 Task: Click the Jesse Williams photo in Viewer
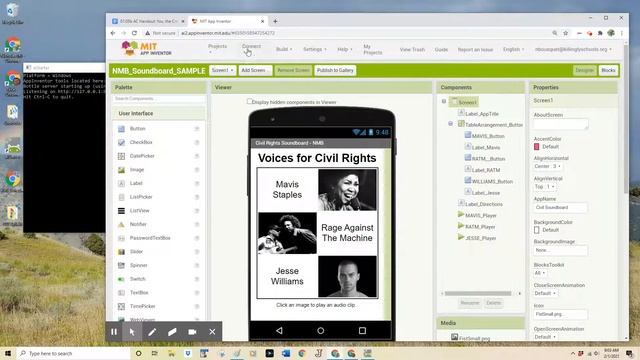tap(347, 276)
